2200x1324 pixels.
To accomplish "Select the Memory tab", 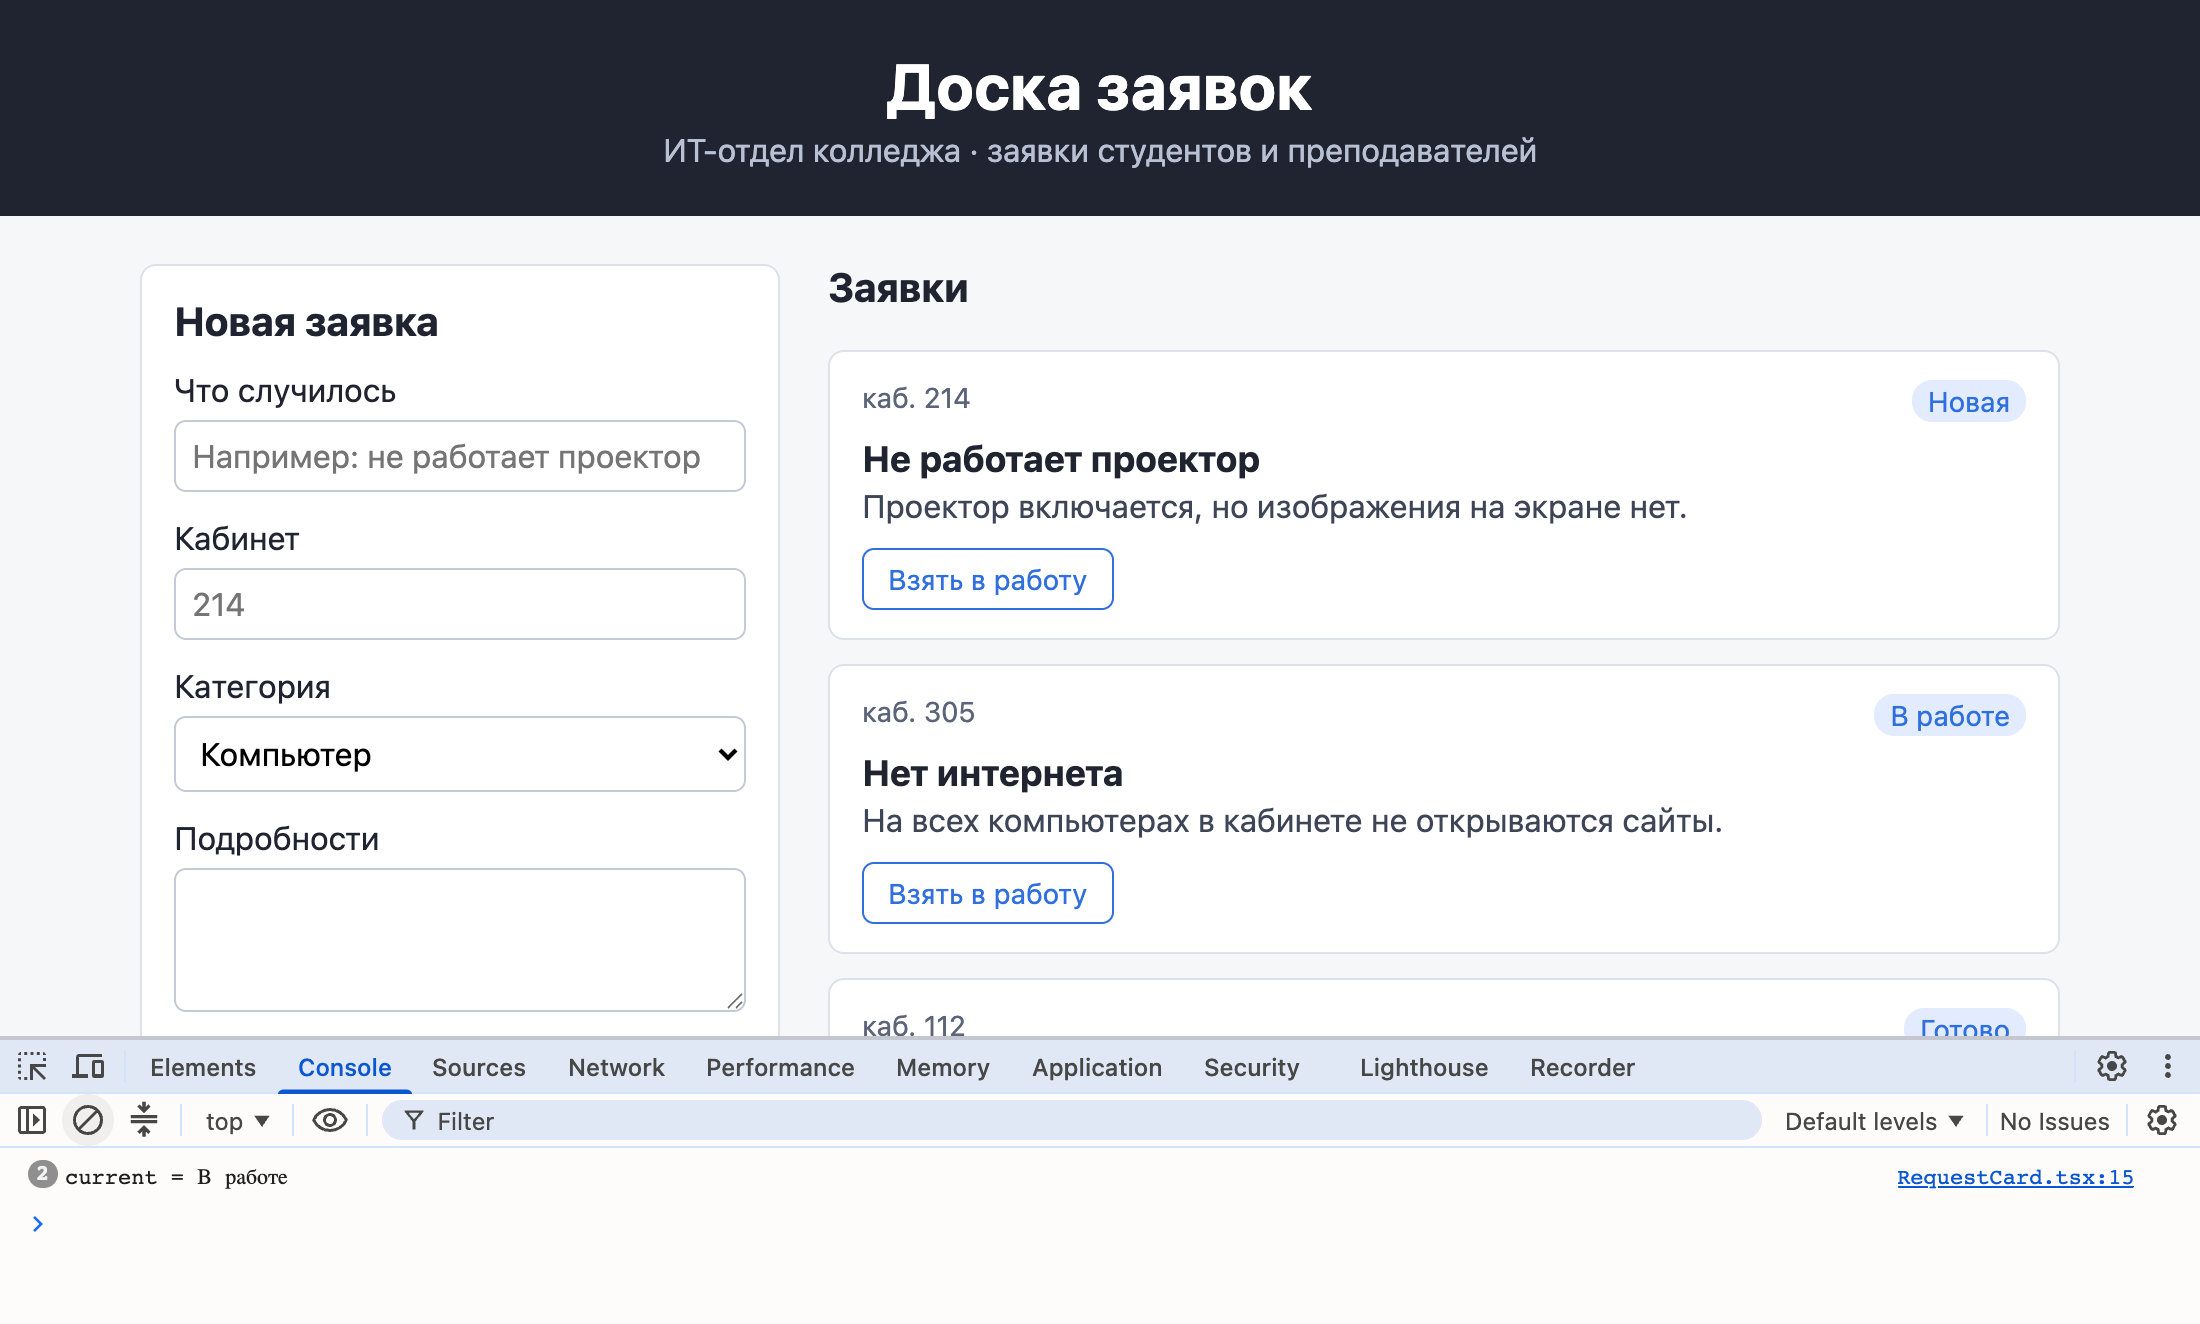I will (943, 1067).
